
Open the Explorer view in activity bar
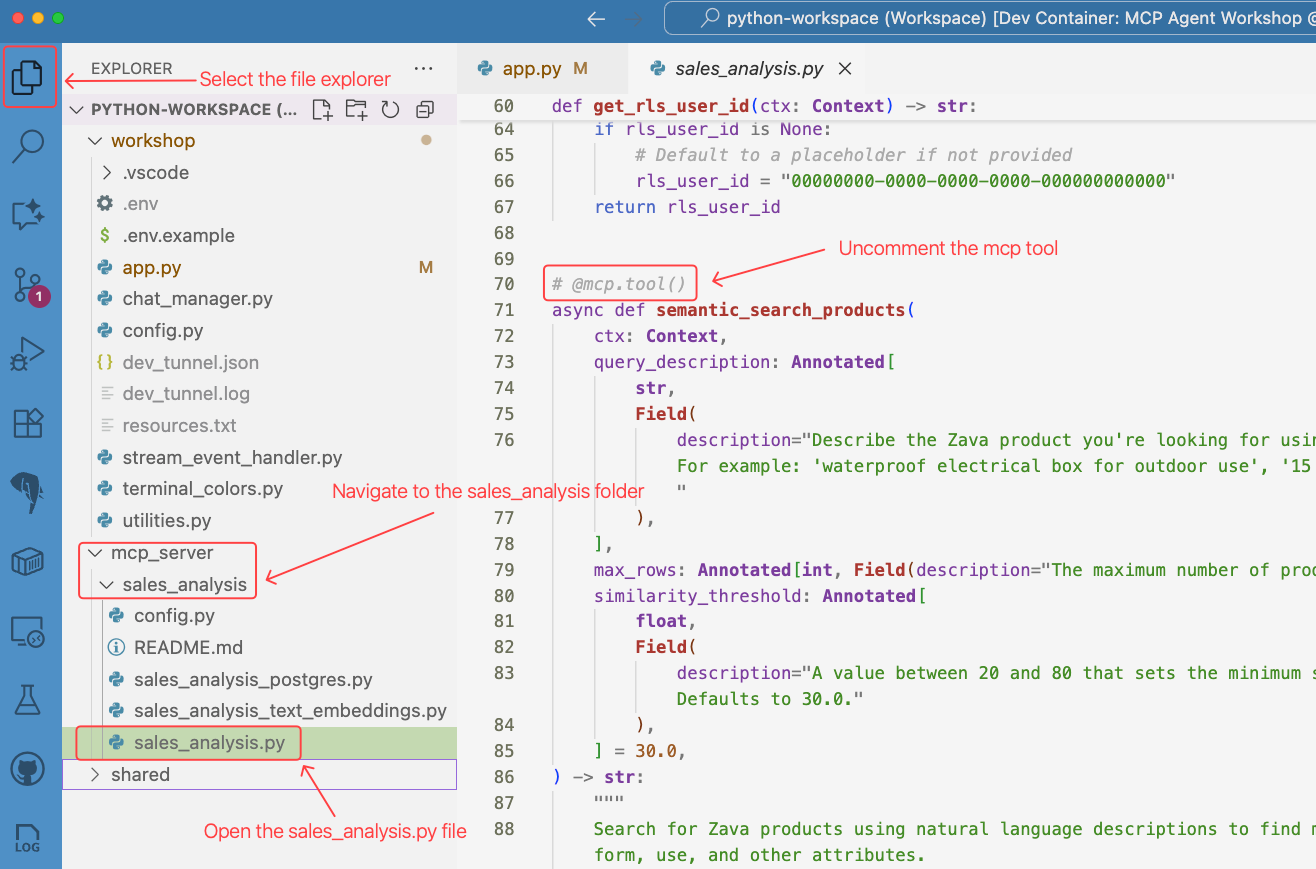(x=29, y=77)
